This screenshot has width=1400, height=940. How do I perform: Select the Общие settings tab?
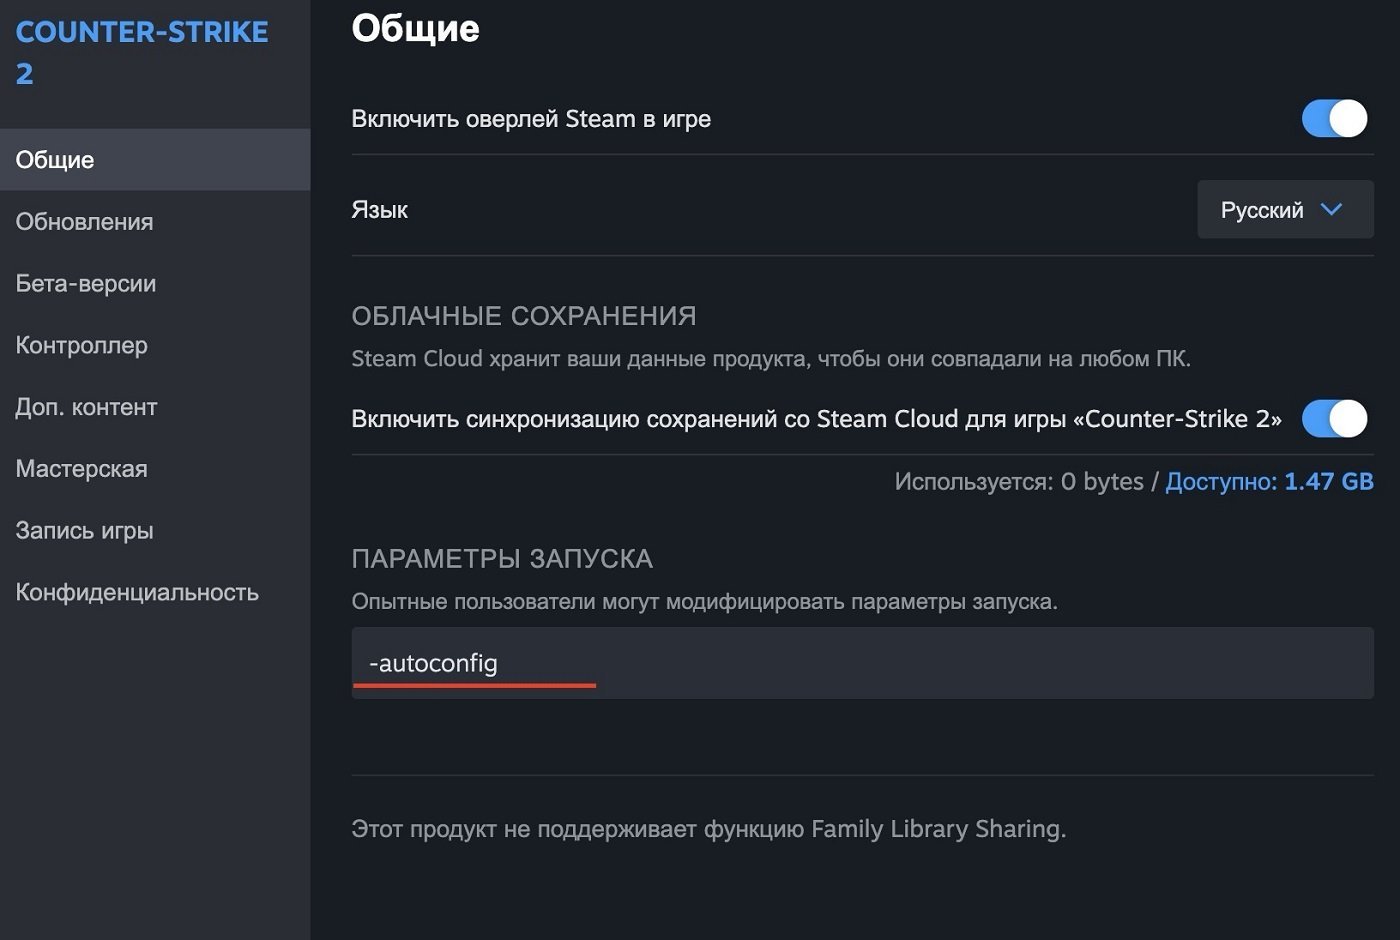[x=155, y=160]
